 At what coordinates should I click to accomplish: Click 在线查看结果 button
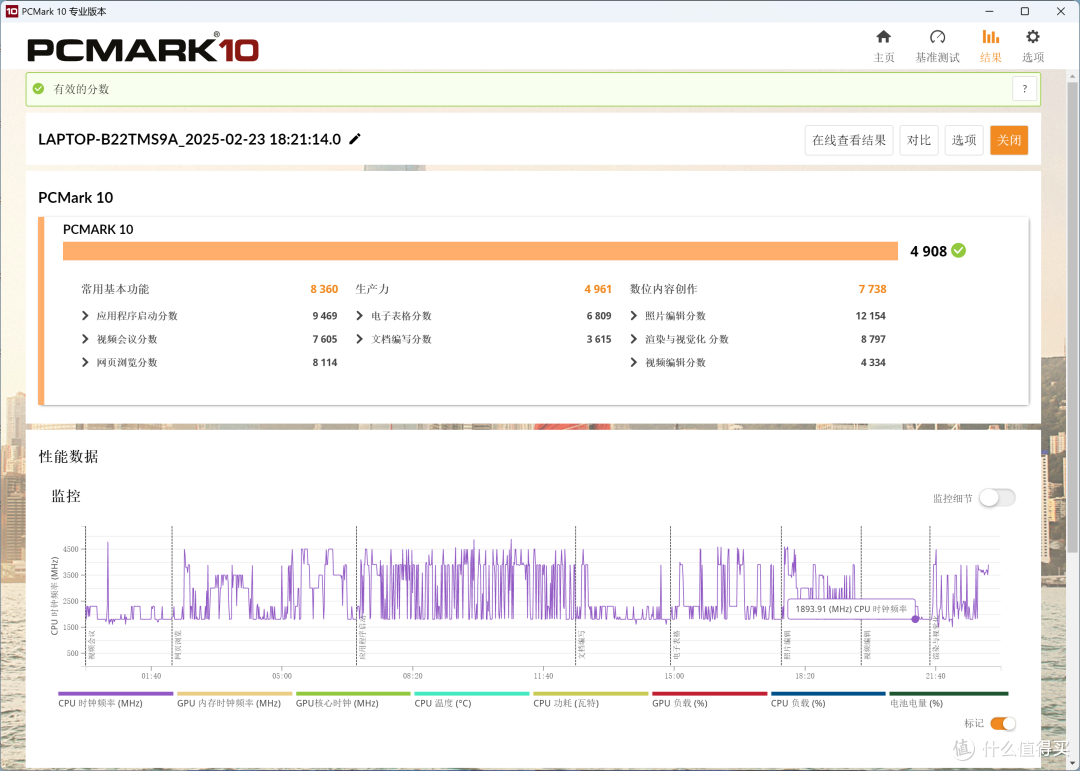[x=849, y=141]
